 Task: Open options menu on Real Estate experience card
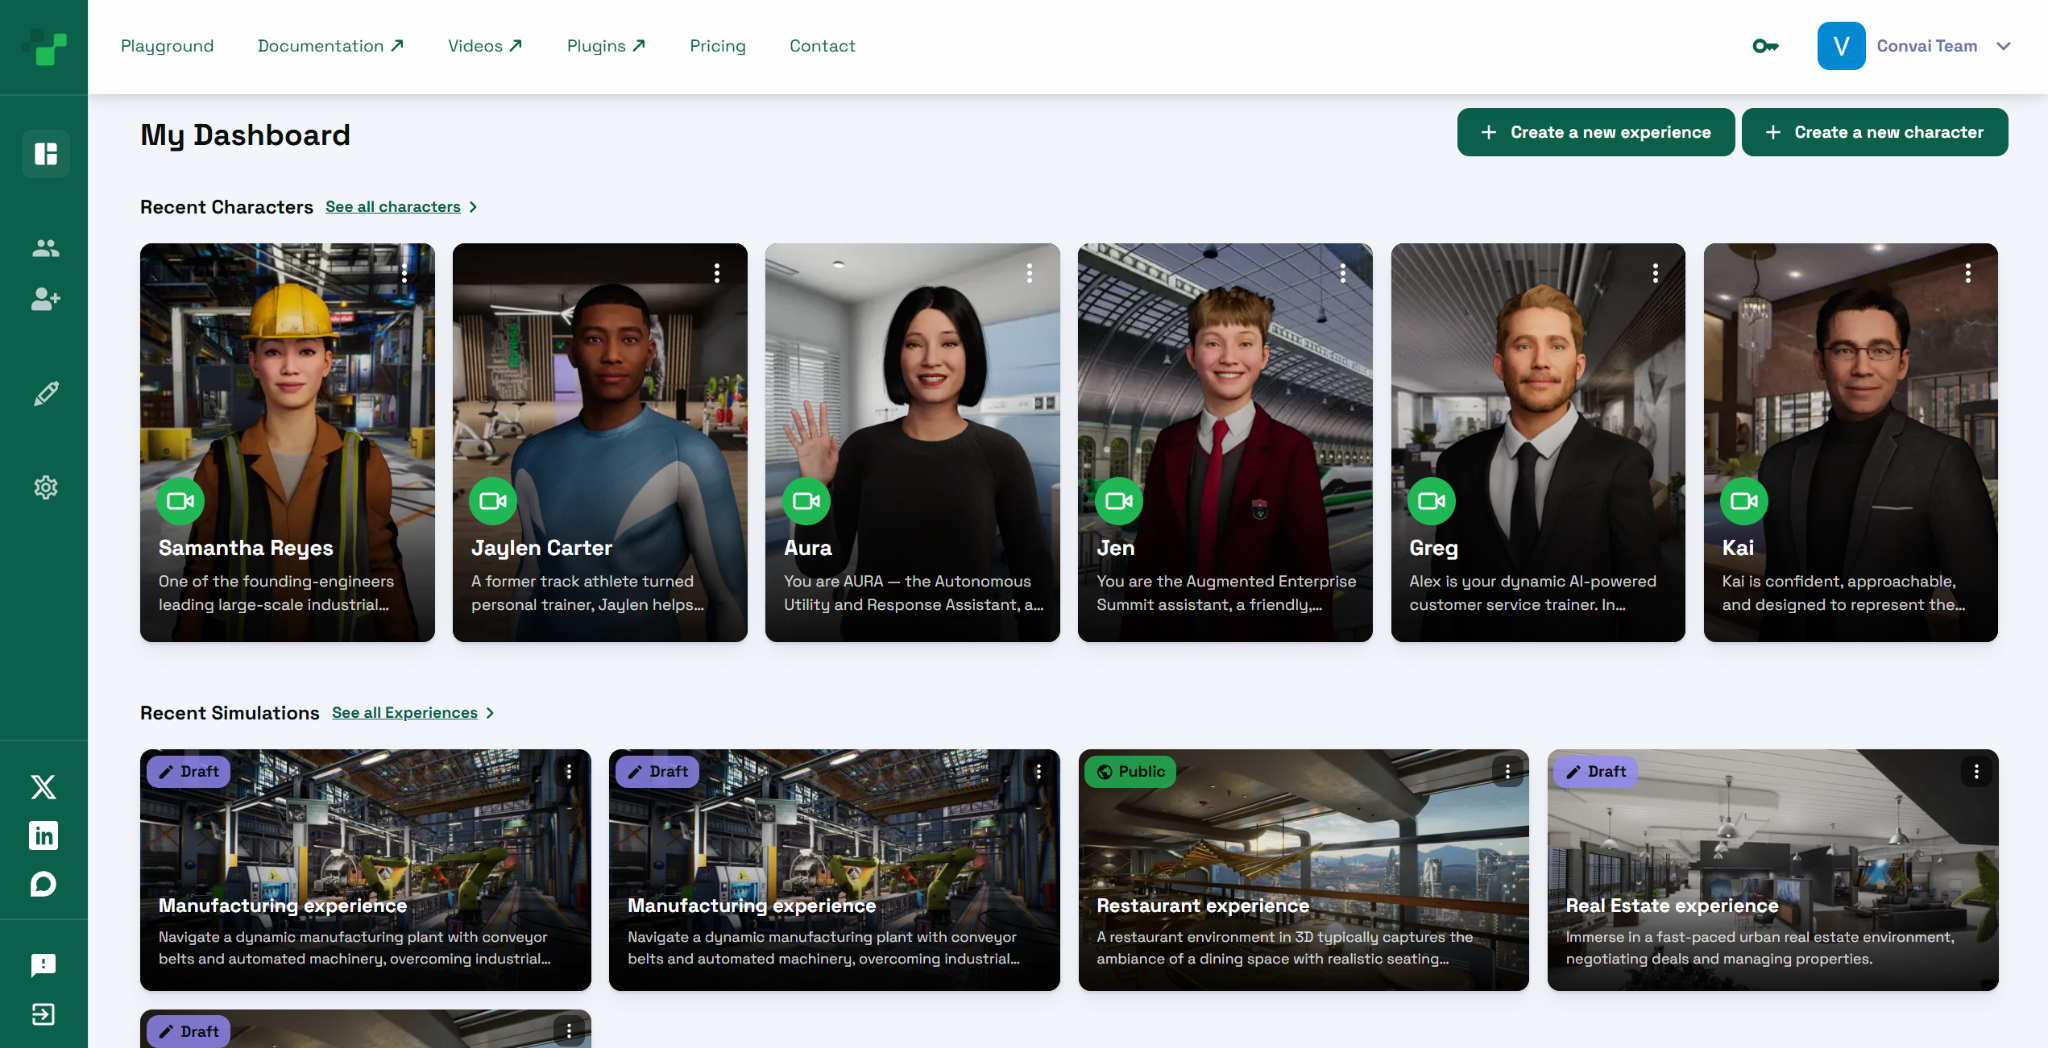tap(1977, 771)
